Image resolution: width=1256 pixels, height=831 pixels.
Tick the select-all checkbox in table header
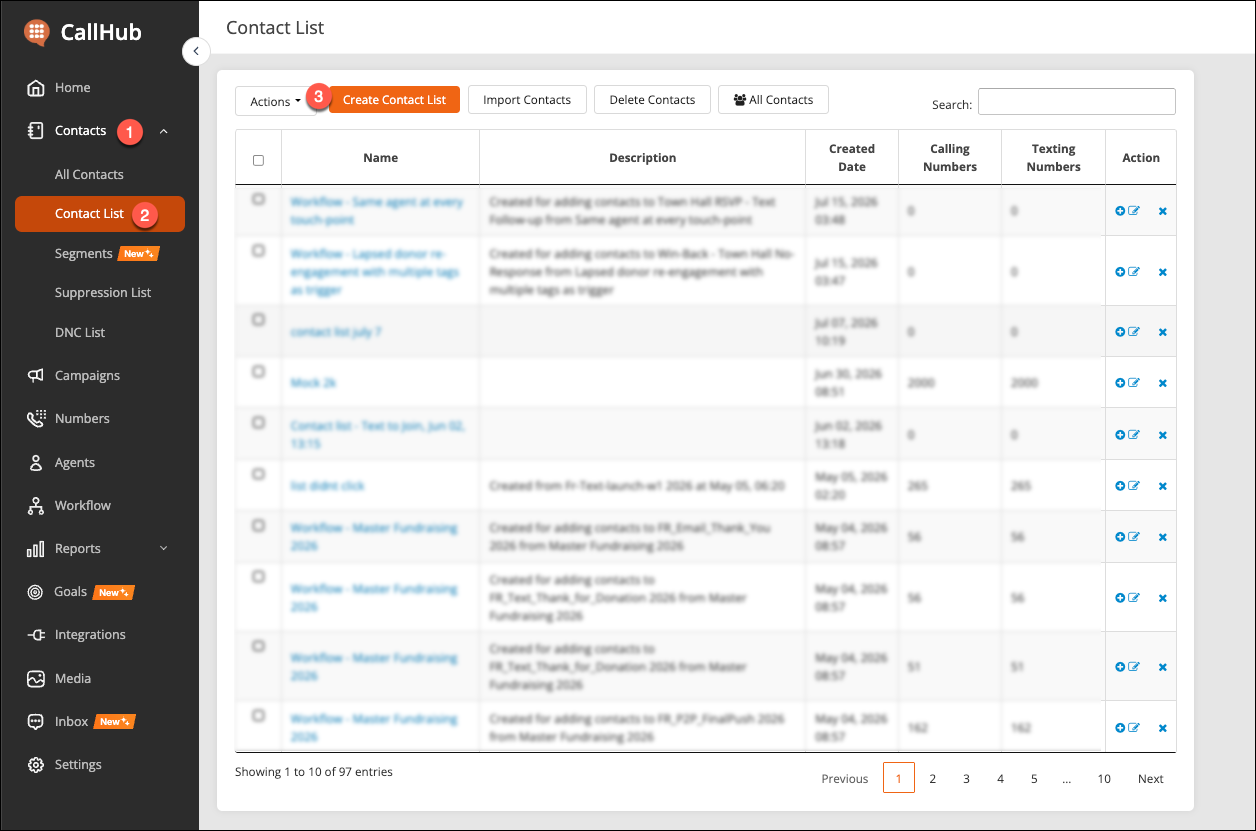pyautogui.click(x=259, y=160)
